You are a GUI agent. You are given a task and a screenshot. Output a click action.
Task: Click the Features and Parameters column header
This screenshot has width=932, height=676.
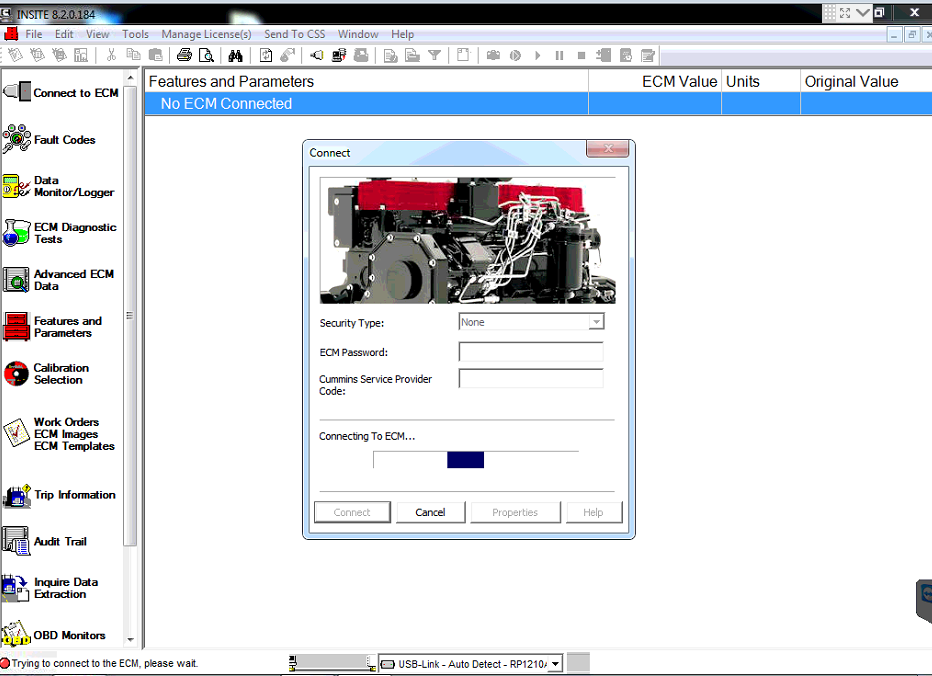pos(366,81)
